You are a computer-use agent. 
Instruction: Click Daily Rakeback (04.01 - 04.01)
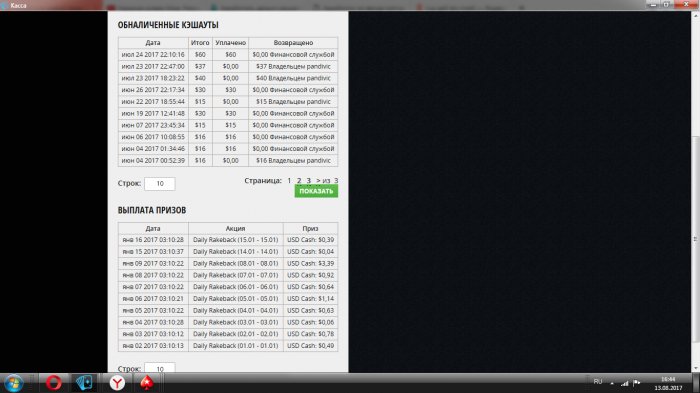coord(236,310)
